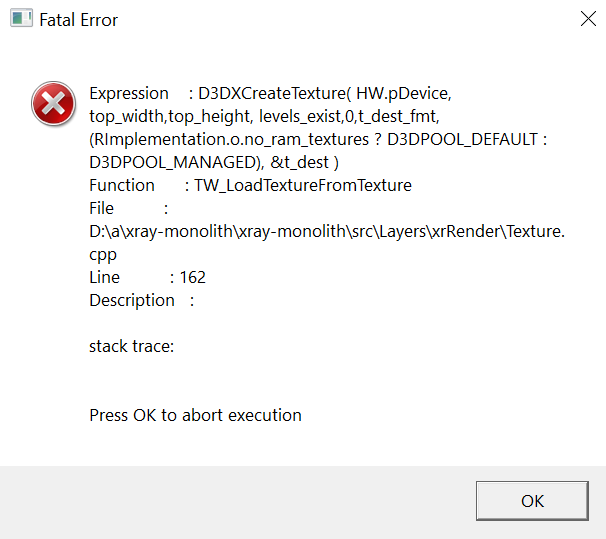The height and width of the screenshot is (539, 606).
Task: Click the "Description" label
Action: (x=132, y=300)
